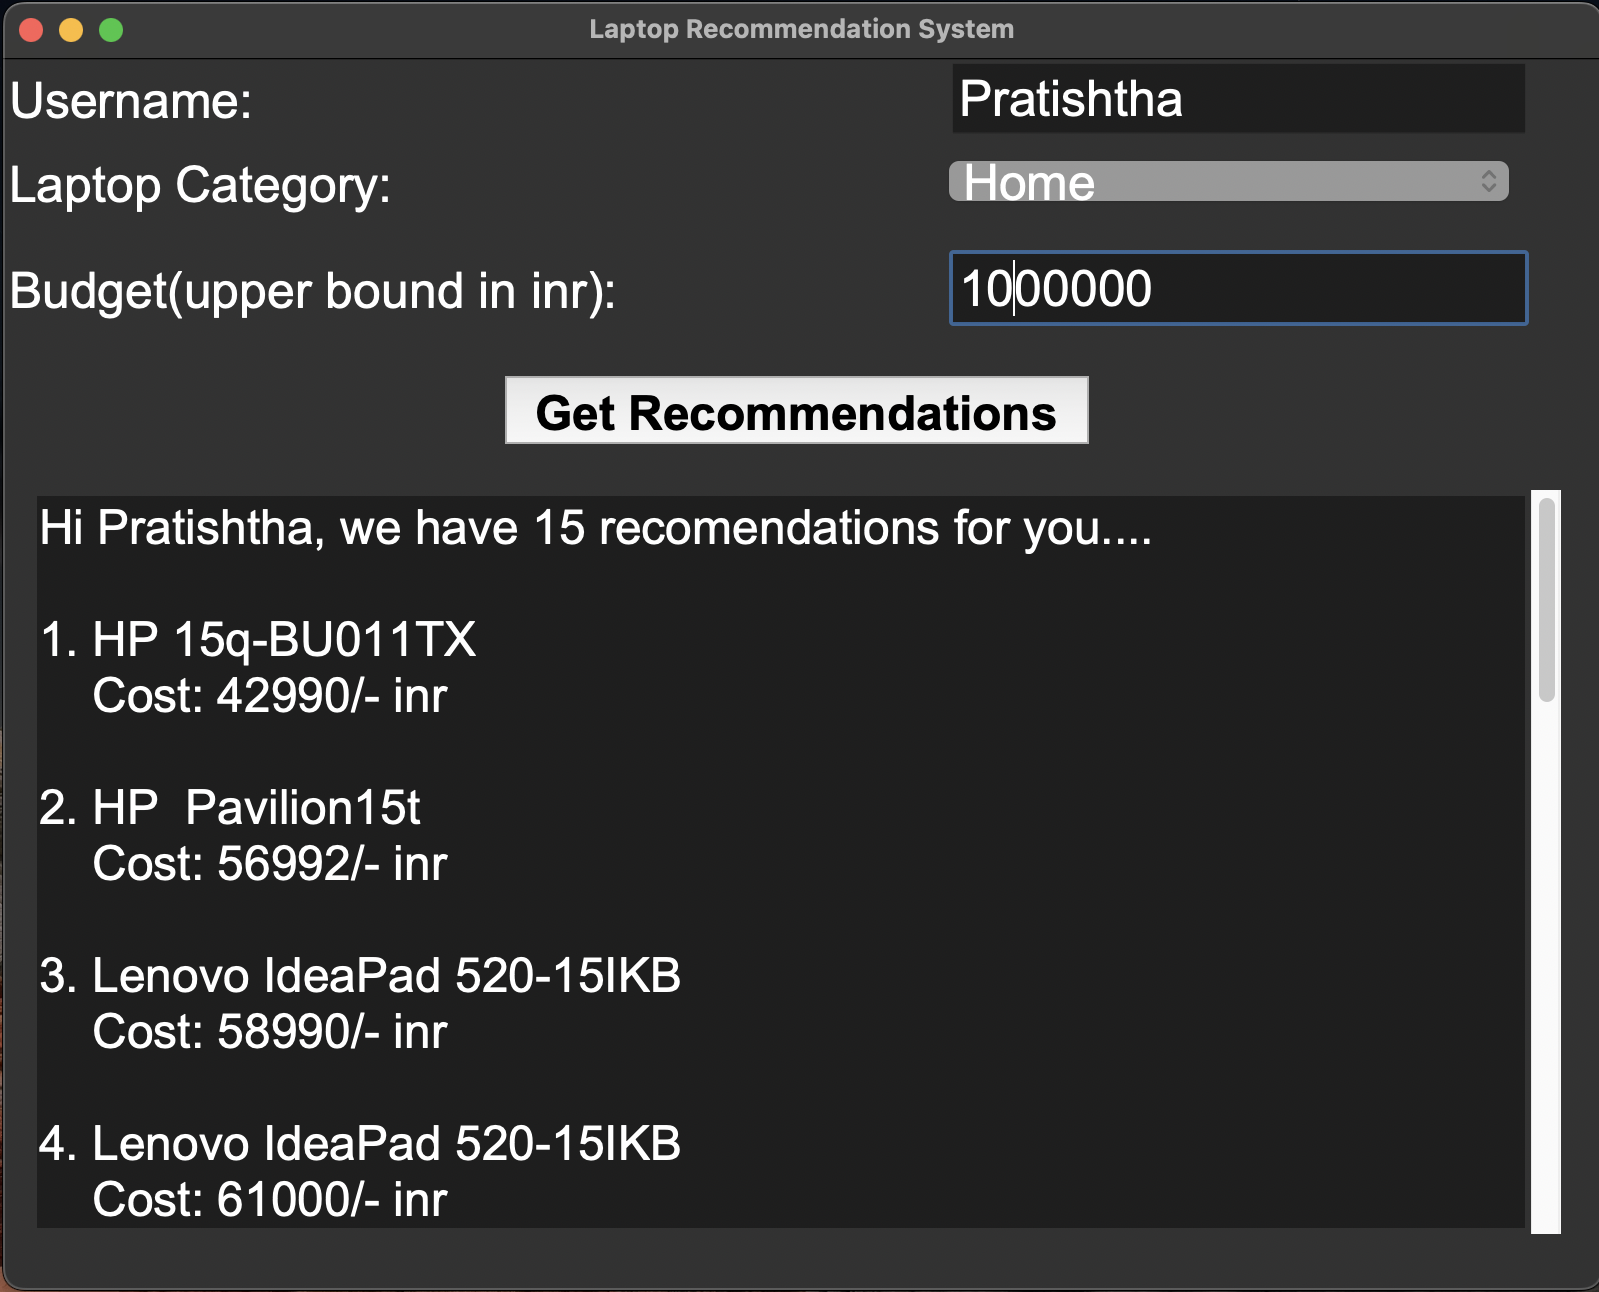Click the Cost: 61000/- inr line
Viewport: 1599px width, 1292px height.
270,1200
